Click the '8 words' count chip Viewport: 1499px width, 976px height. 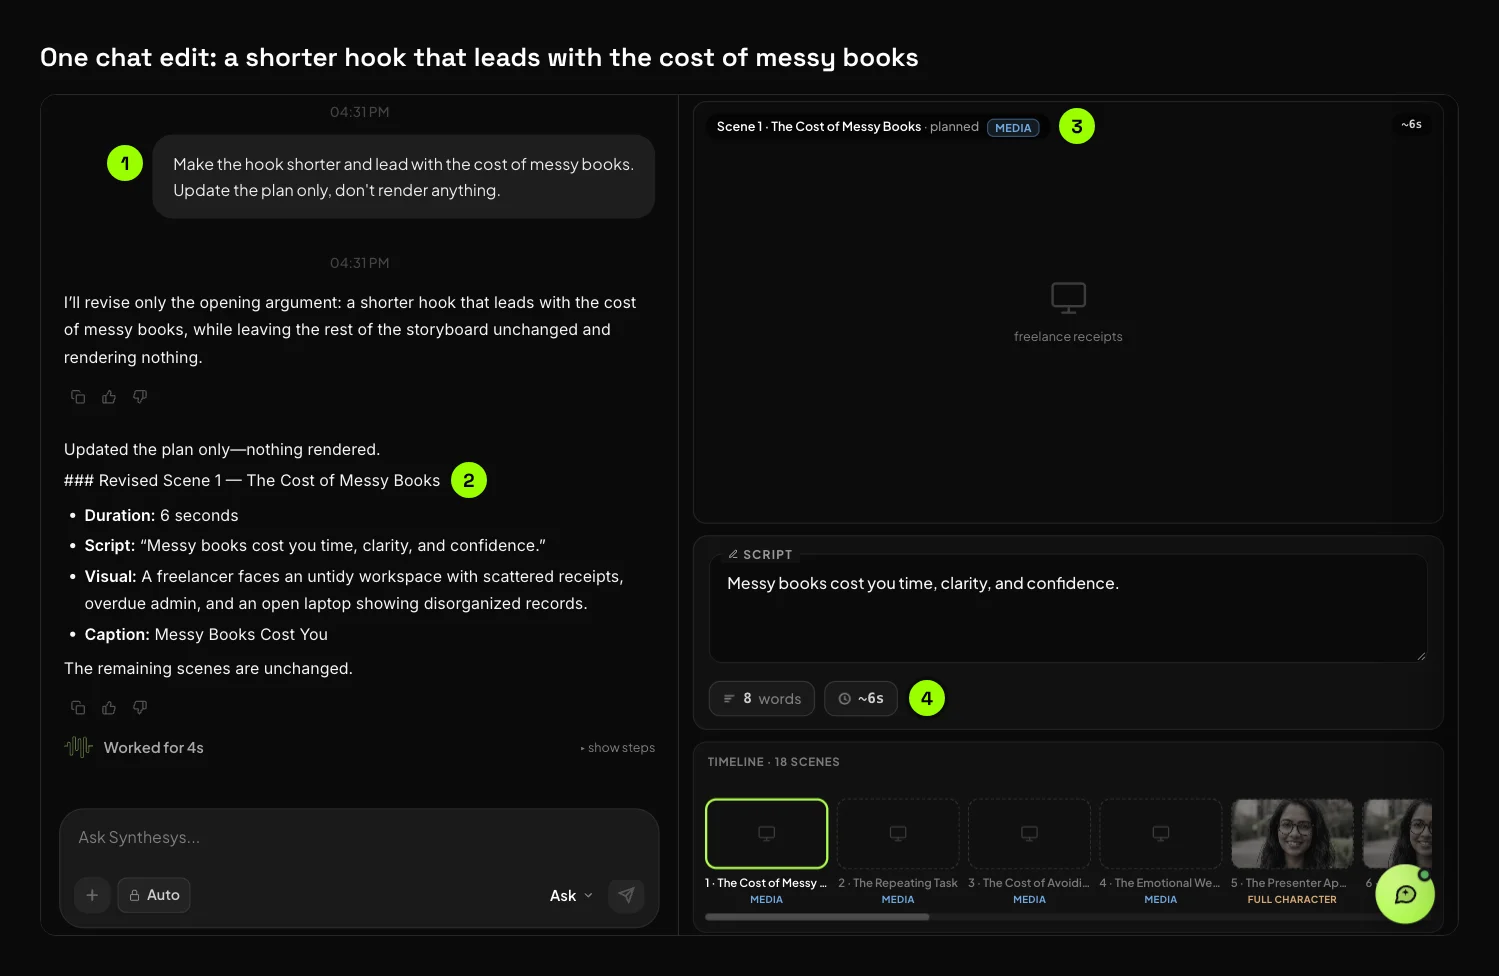coord(762,699)
